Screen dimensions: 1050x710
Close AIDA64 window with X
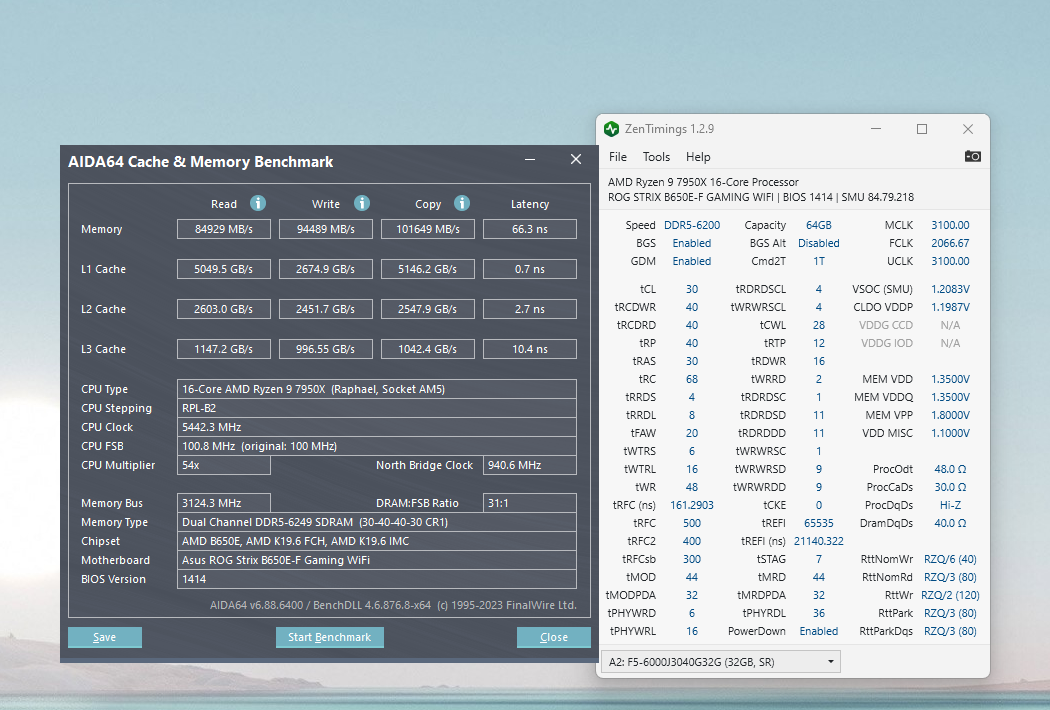576,159
